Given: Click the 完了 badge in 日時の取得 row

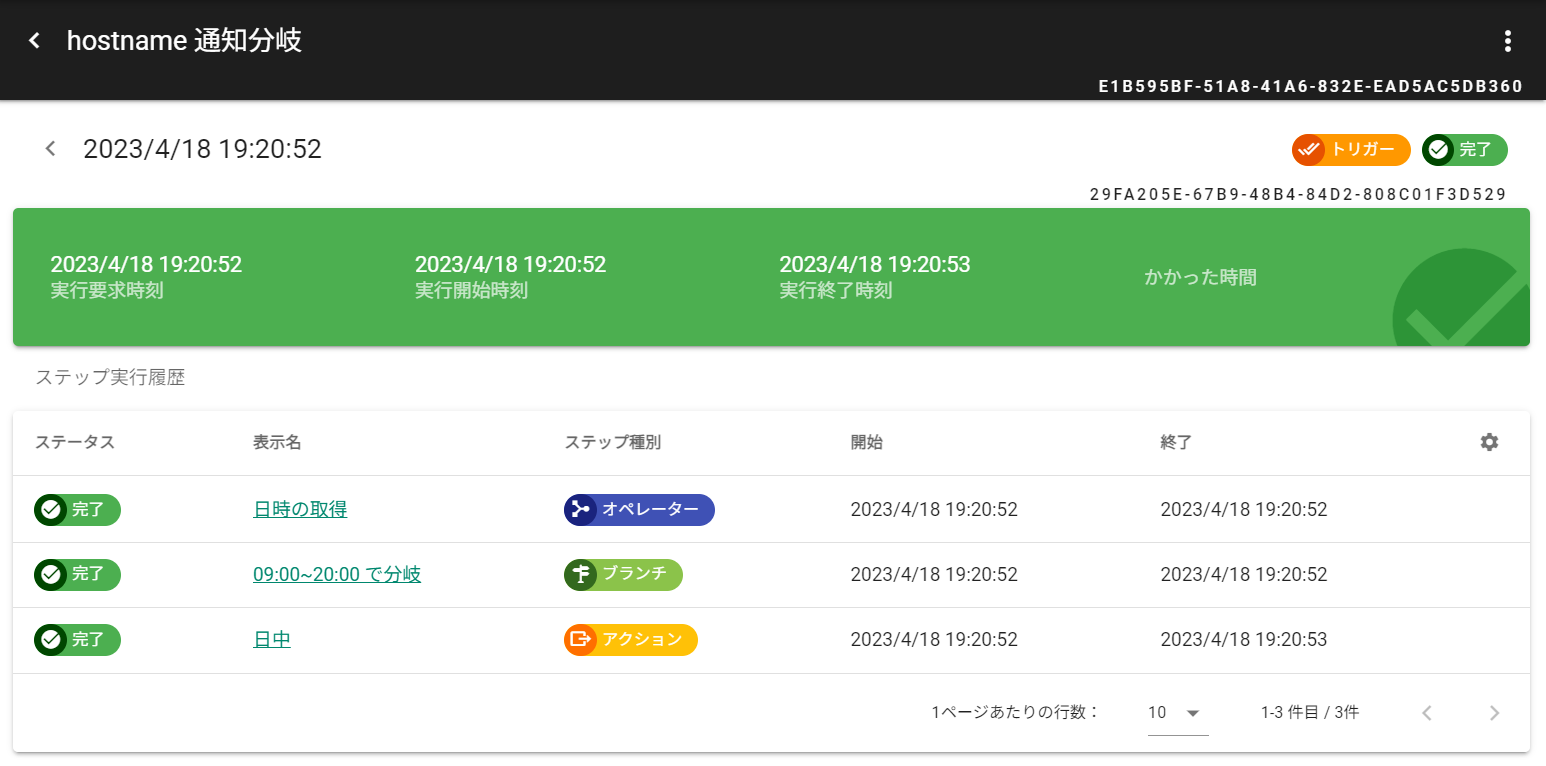Looking at the screenshot, I should tap(77, 510).
